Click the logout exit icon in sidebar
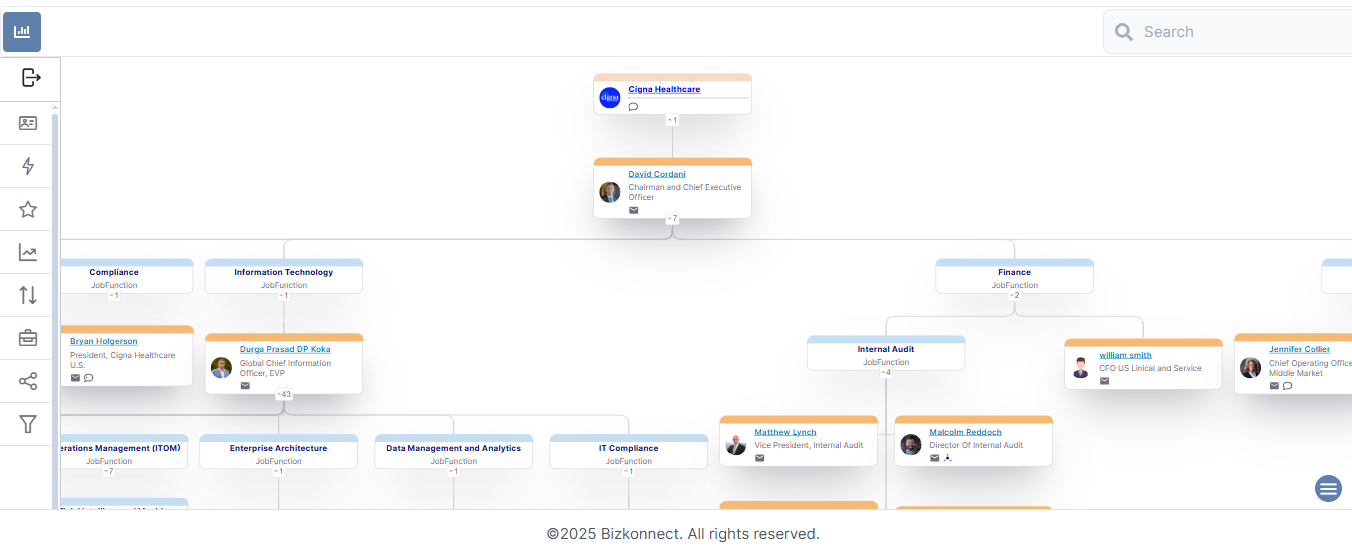 pos(30,78)
